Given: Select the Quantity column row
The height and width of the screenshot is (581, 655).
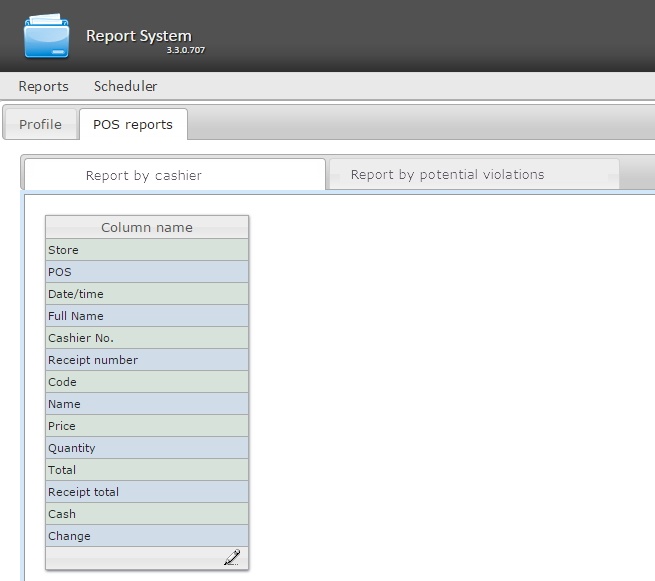Looking at the screenshot, I should click(147, 448).
